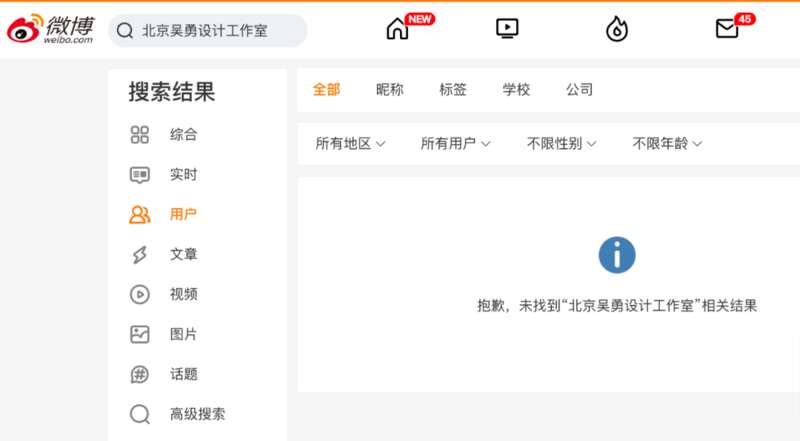Expand the 所有地区 dropdown

350,143
